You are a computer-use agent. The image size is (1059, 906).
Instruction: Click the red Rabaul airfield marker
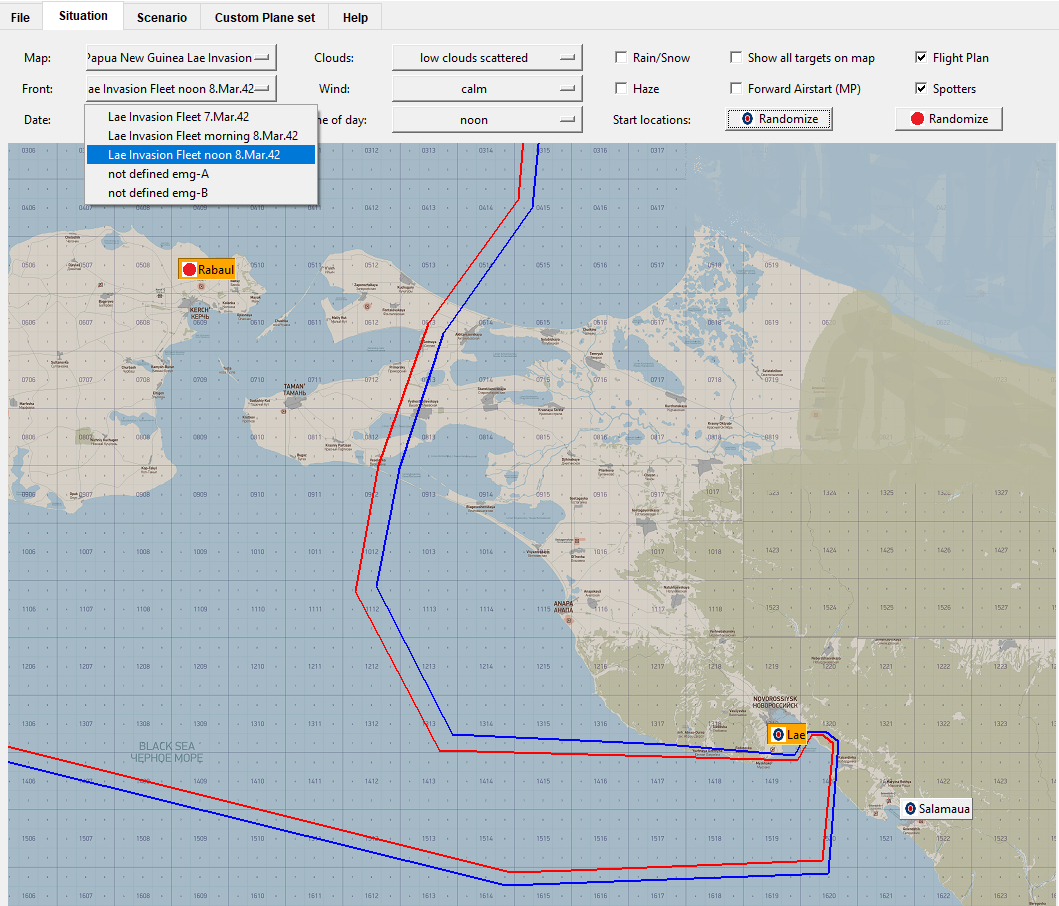(207, 270)
